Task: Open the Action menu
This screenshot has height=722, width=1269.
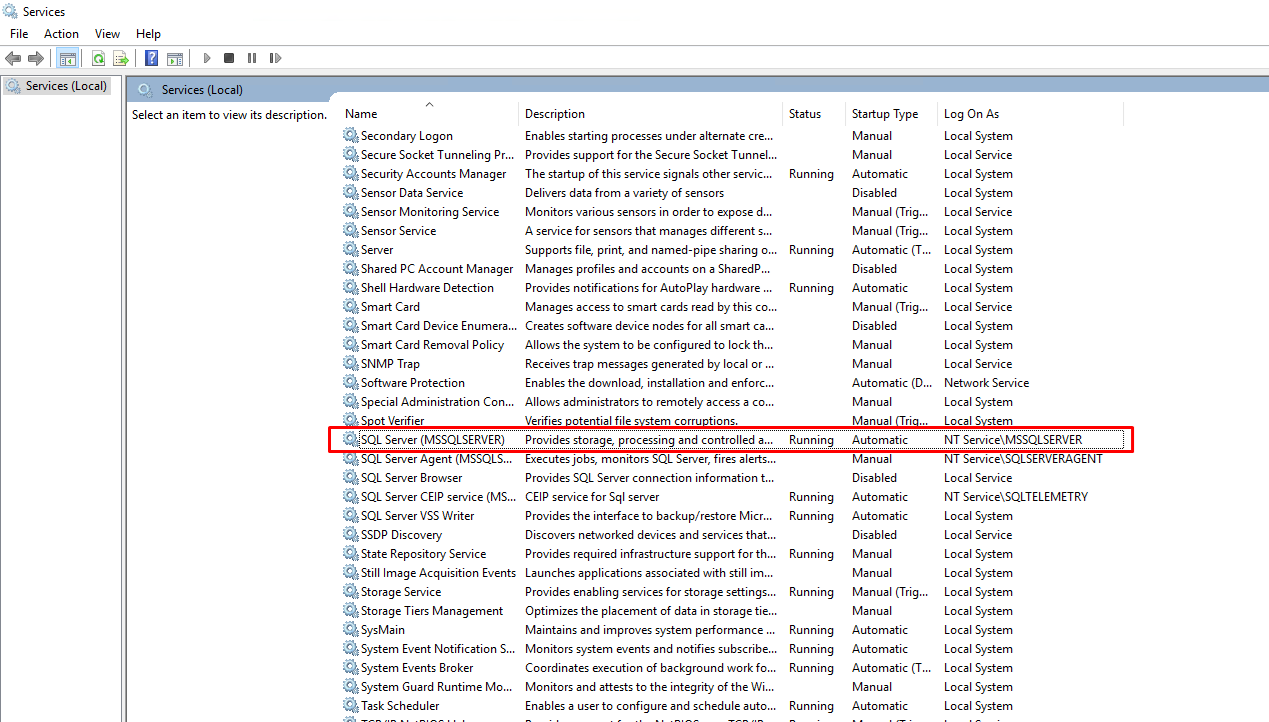Action: pos(61,34)
